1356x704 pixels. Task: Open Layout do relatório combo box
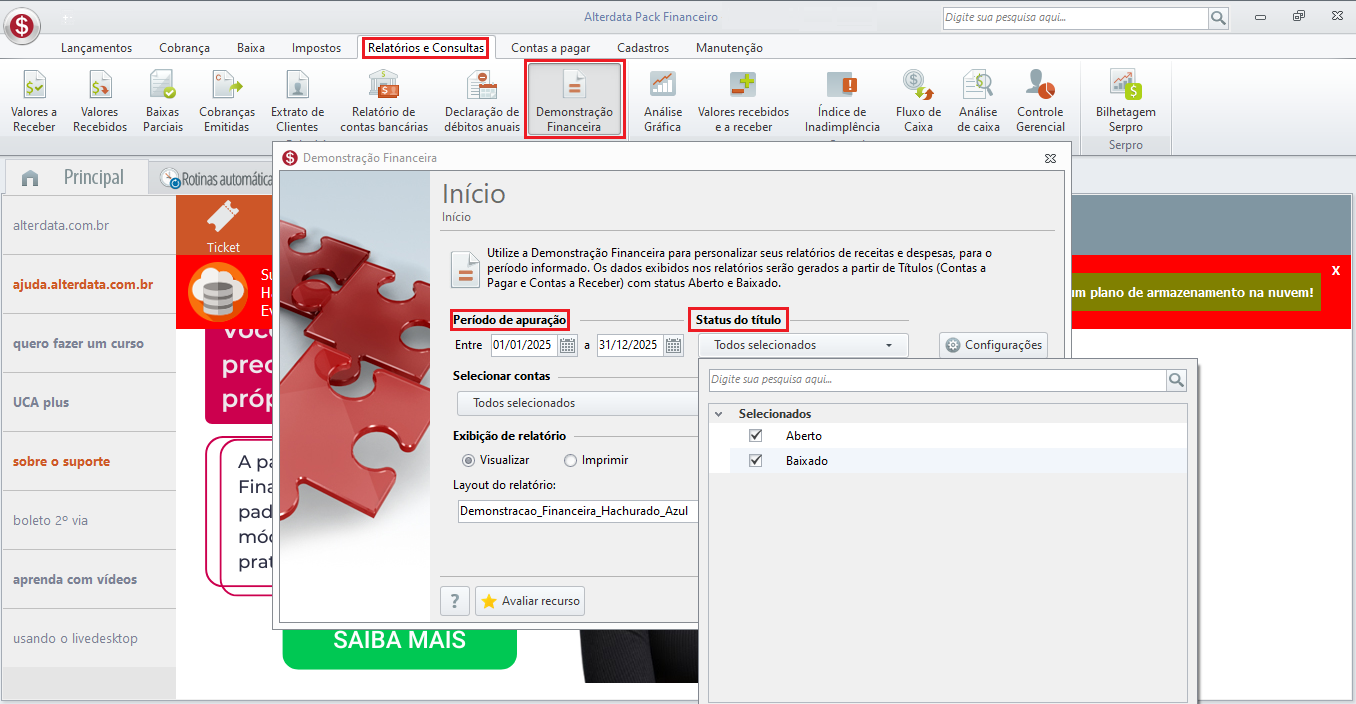coord(577,511)
